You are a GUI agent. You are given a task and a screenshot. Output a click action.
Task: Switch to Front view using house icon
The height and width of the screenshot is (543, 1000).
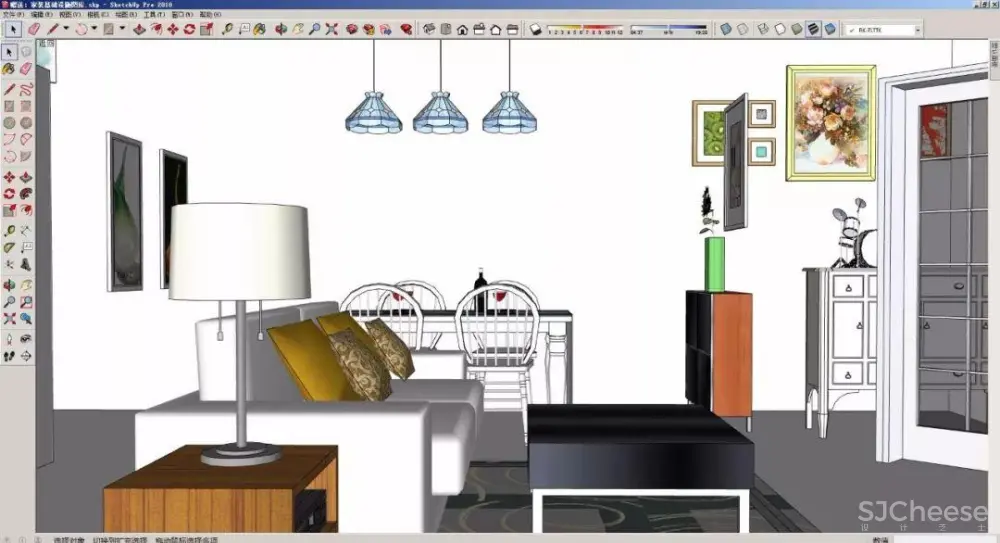[x=462, y=30]
